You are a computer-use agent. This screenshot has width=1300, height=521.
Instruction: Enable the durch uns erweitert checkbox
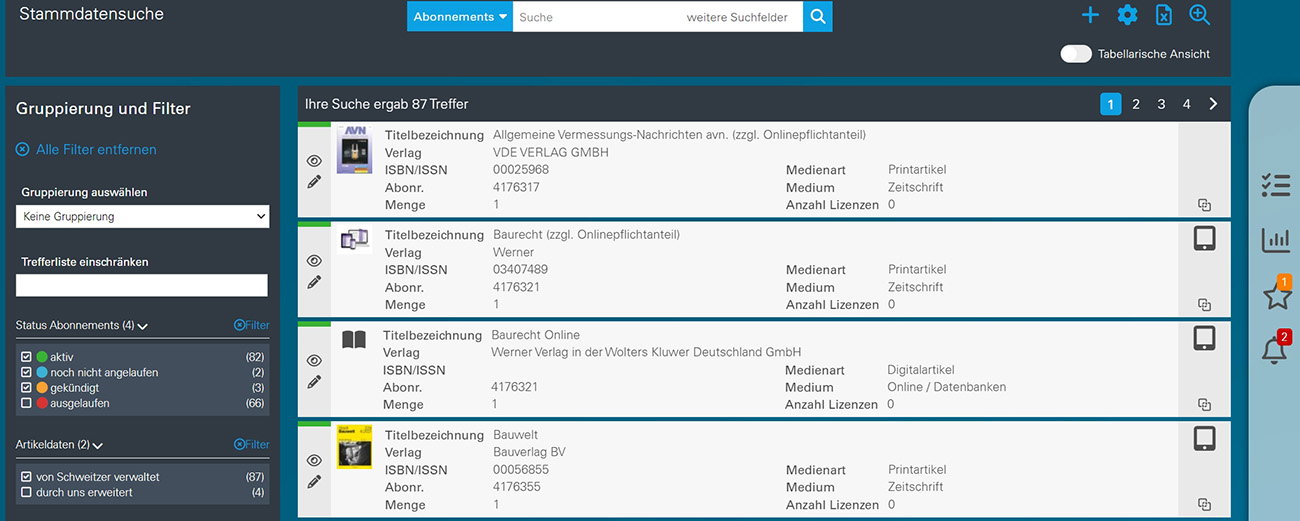click(x=27, y=492)
